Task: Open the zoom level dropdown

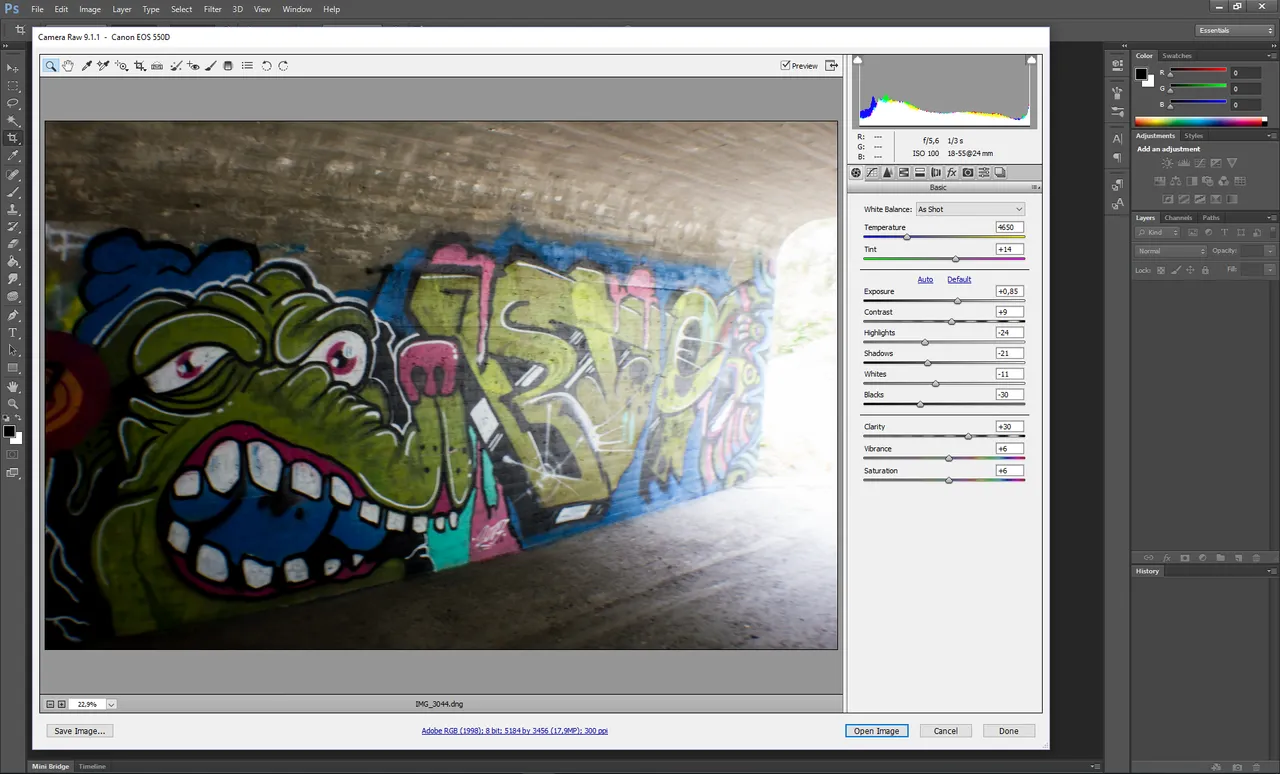Action: (111, 704)
